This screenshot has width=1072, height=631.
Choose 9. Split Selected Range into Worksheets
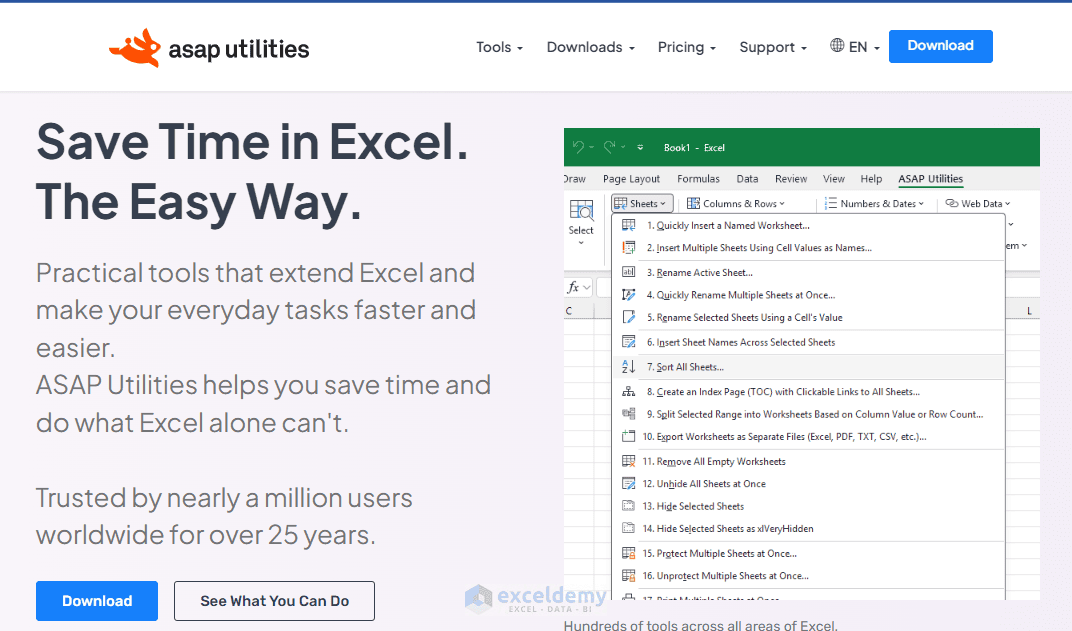809,414
